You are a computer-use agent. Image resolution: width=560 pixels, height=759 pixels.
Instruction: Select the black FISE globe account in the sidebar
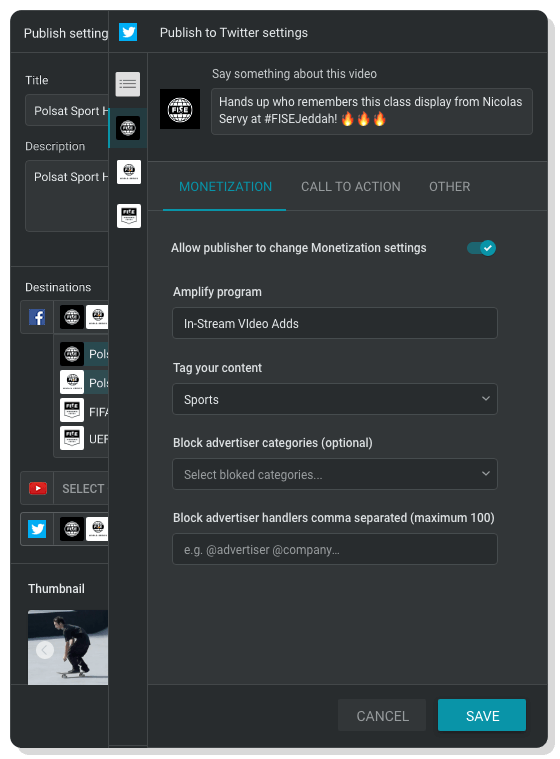pos(128,128)
